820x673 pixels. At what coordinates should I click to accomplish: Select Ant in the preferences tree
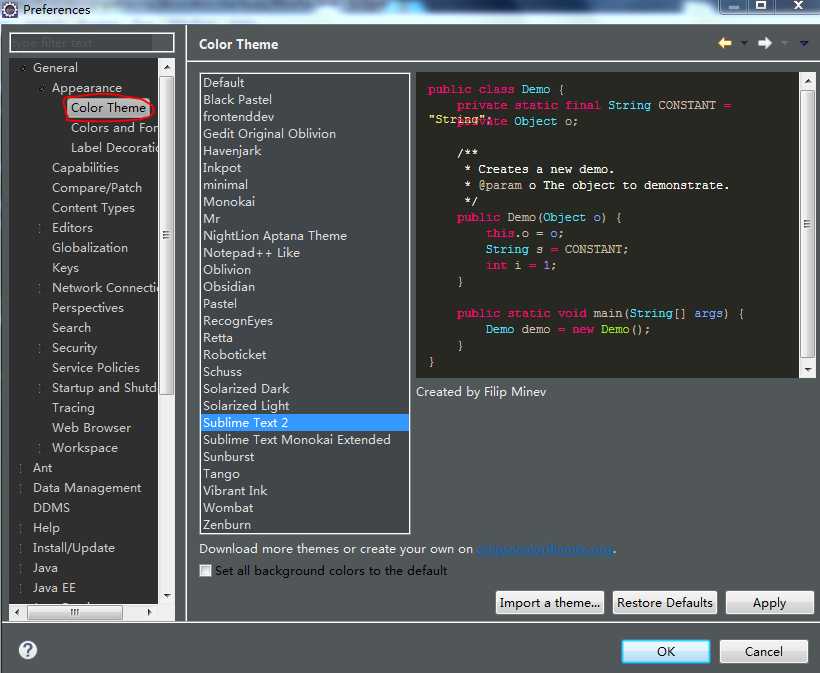click(x=42, y=468)
